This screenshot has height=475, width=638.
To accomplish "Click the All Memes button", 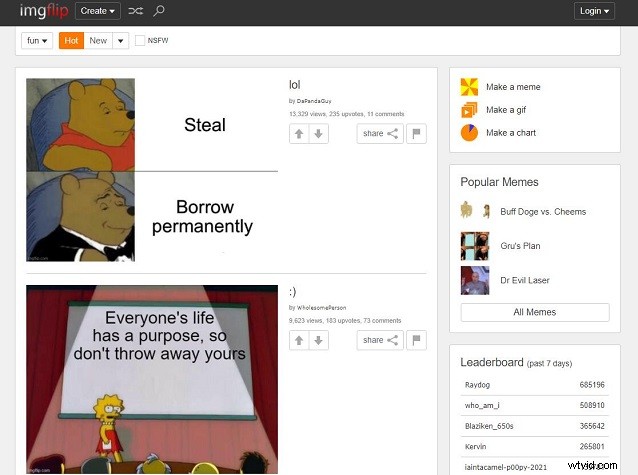I will (535, 312).
